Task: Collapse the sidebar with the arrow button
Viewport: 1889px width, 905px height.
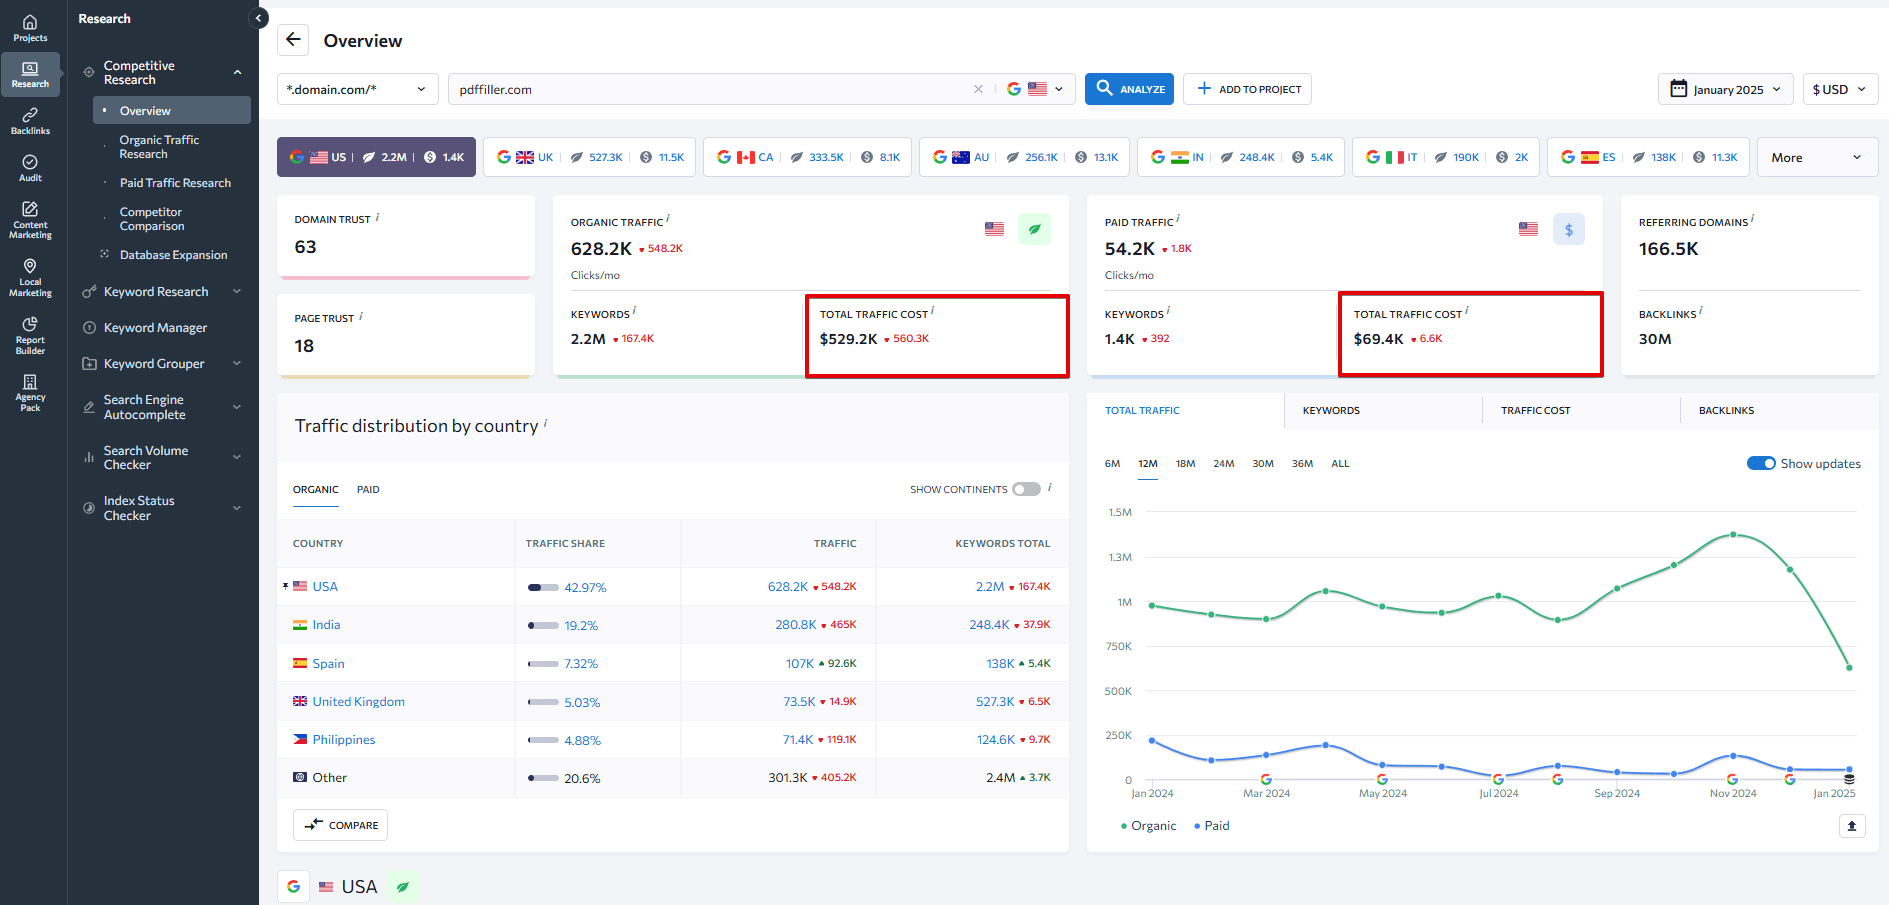Action: [x=258, y=18]
